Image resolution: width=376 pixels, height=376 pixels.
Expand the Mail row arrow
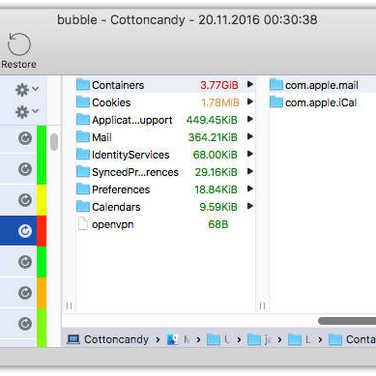click(x=250, y=136)
